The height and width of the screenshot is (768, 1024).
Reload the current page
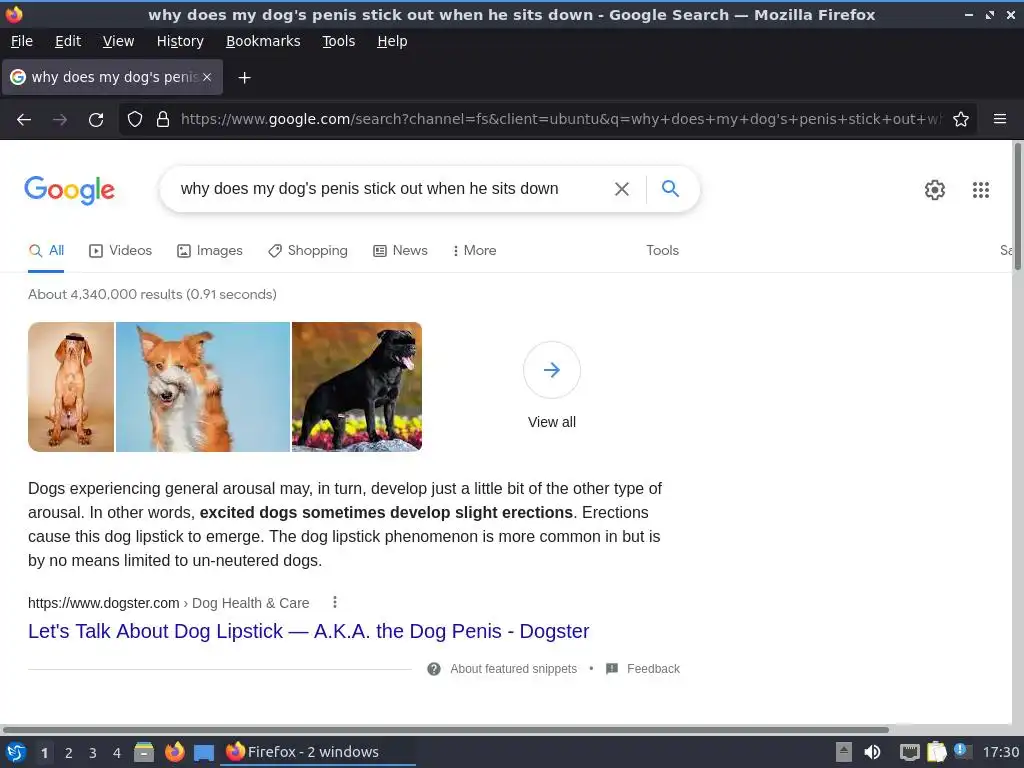[96, 120]
